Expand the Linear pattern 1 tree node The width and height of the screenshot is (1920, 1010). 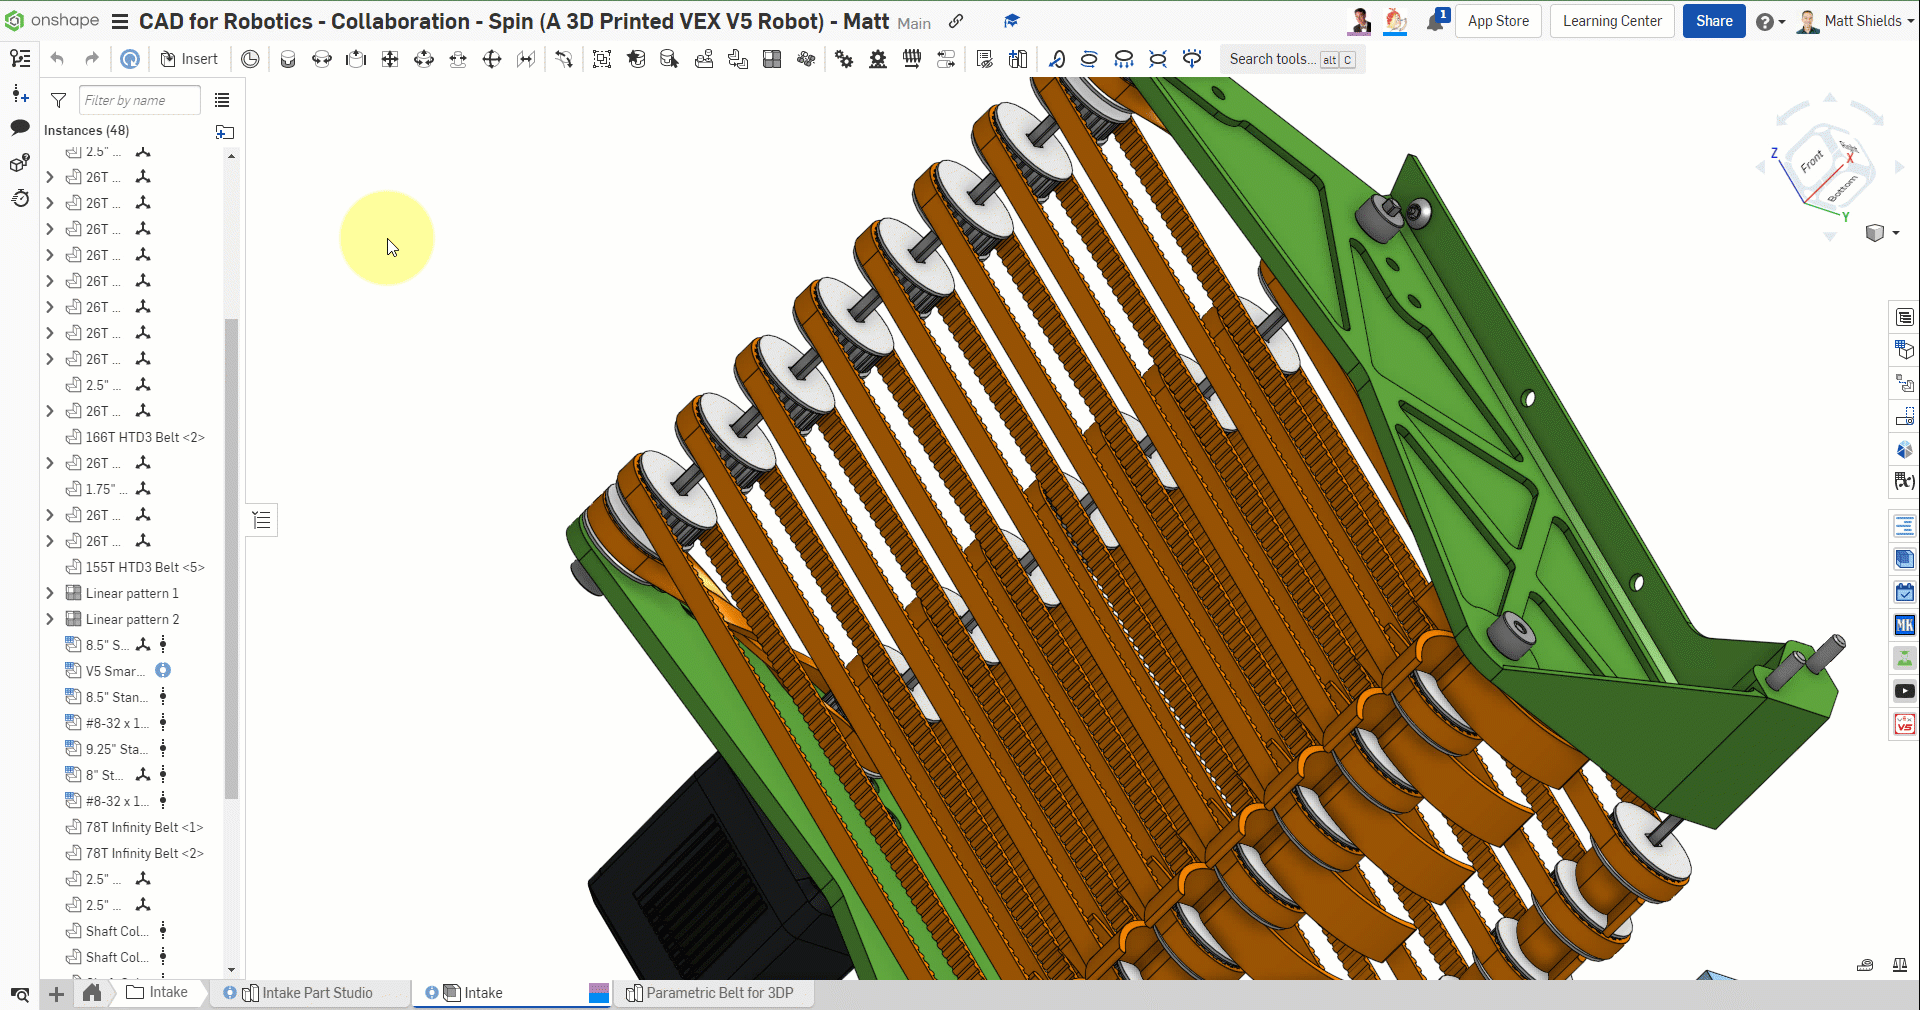(50, 593)
